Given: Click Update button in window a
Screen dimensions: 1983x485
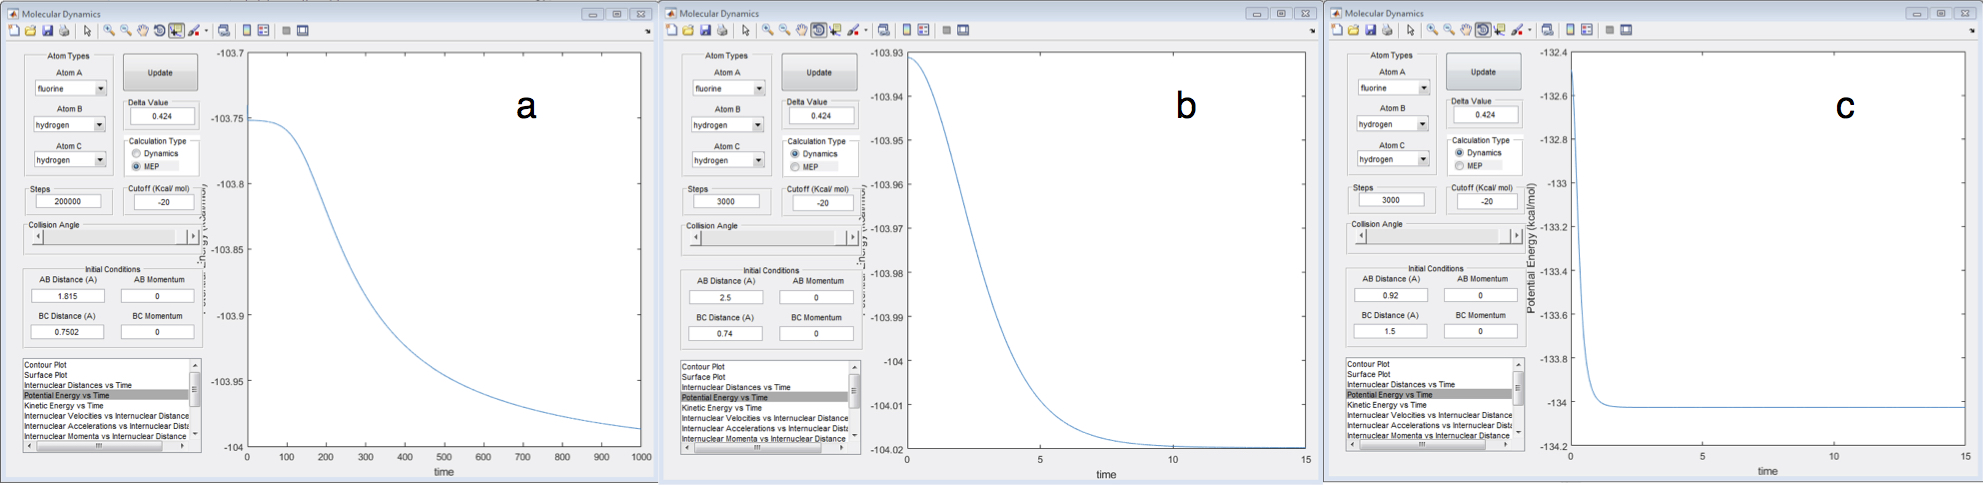Looking at the screenshot, I should click(160, 73).
